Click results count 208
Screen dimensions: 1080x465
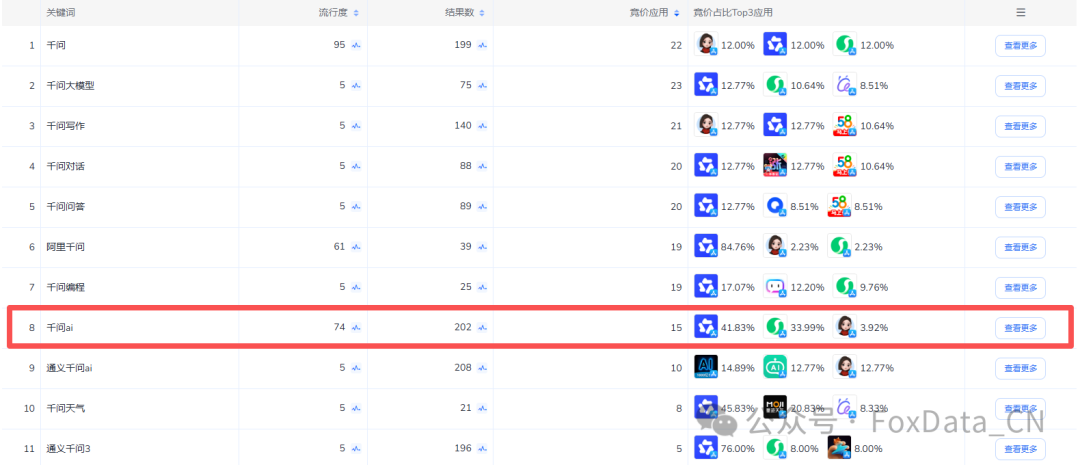coord(463,368)
